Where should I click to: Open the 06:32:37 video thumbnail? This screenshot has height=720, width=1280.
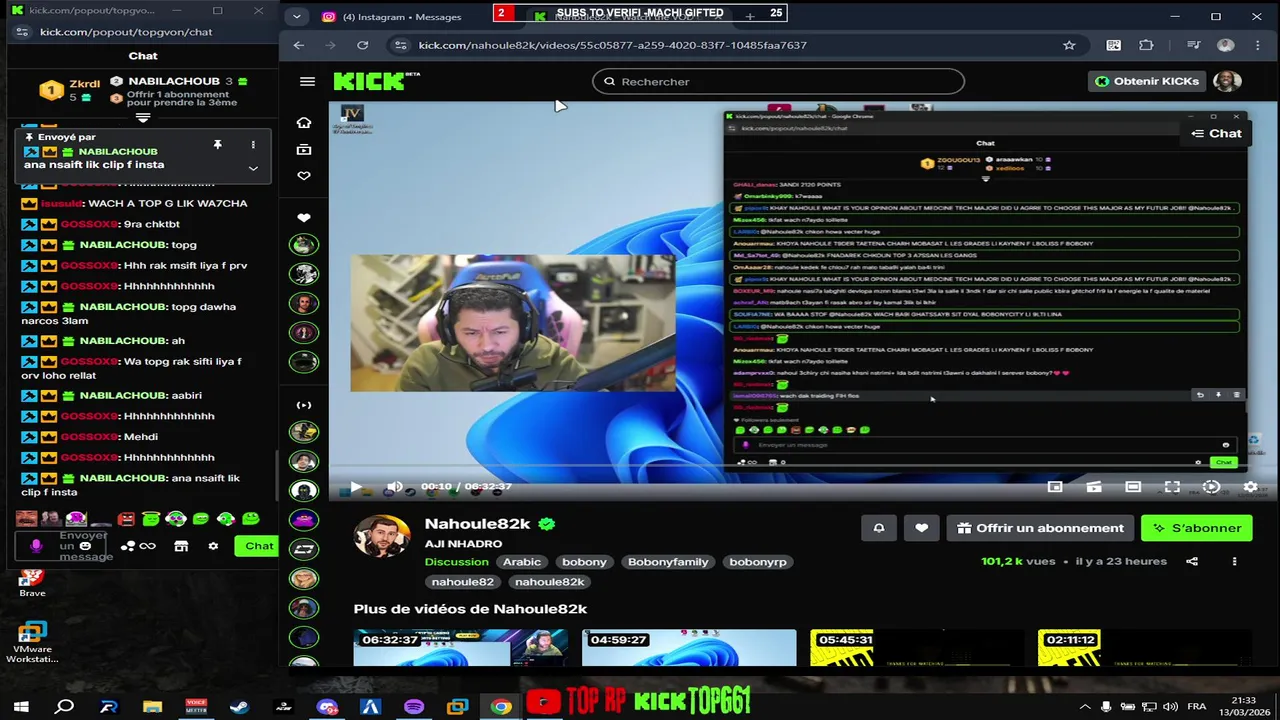461,647
